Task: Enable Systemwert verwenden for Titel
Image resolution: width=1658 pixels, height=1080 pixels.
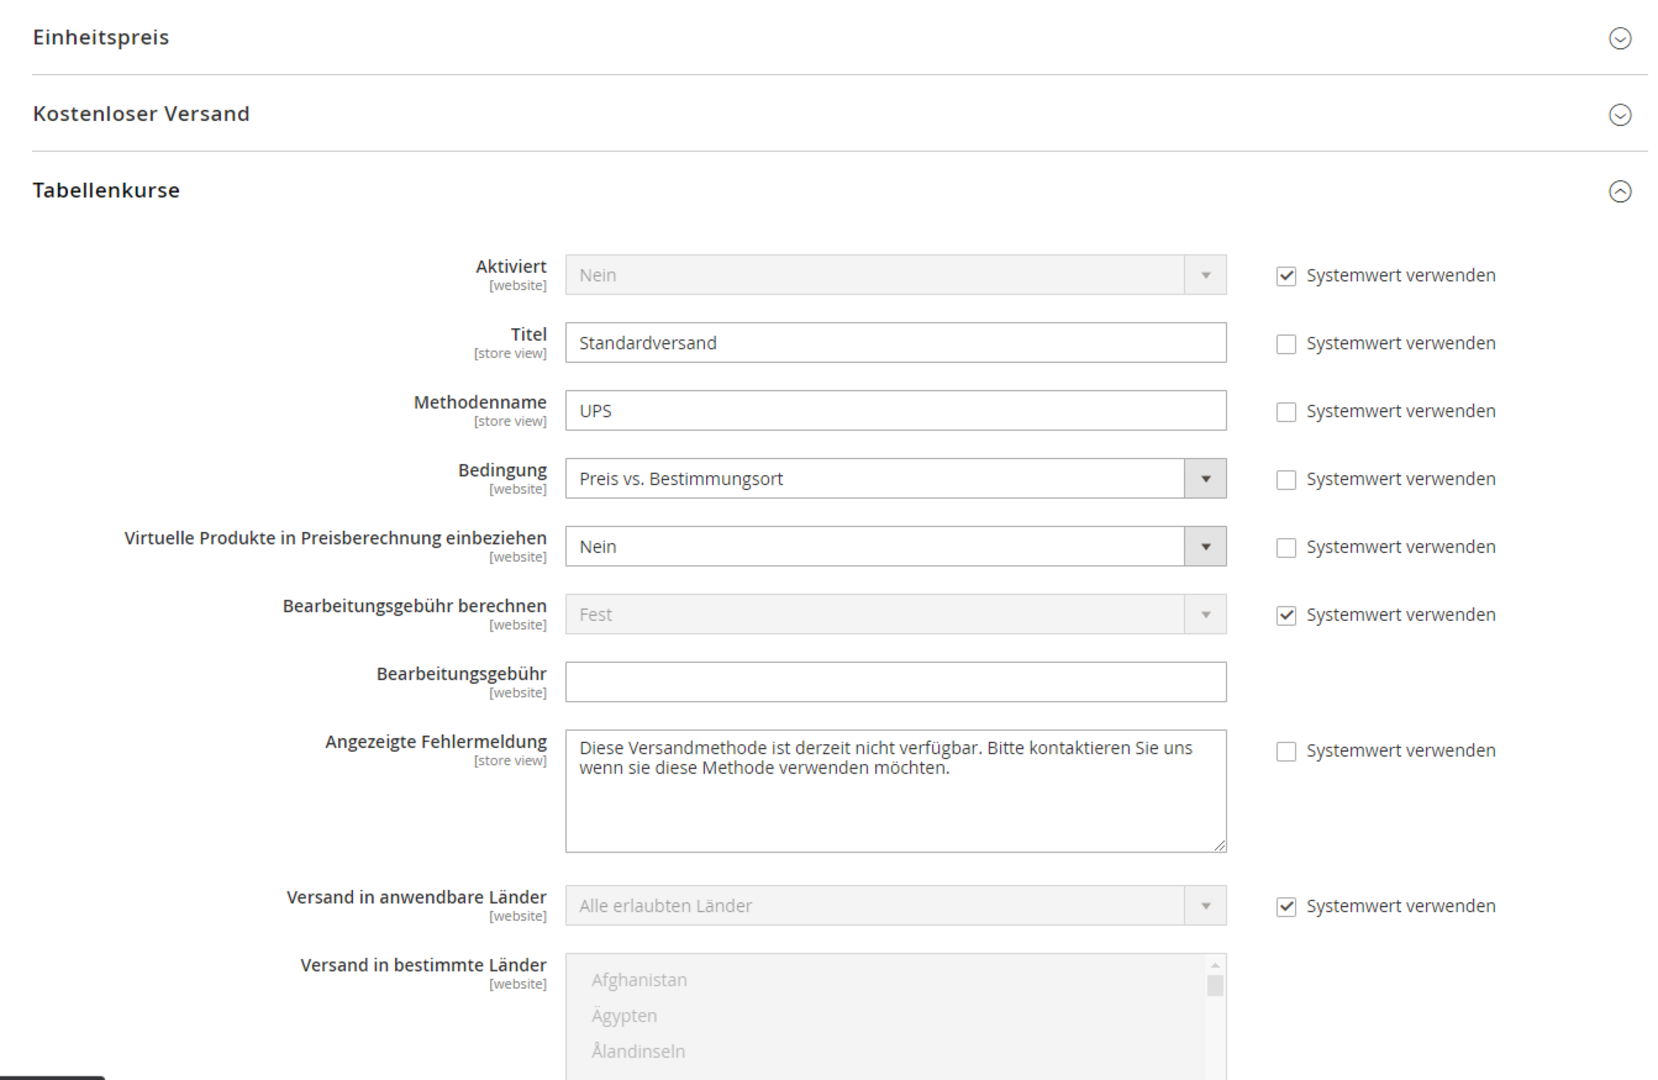Action: 1286,344
